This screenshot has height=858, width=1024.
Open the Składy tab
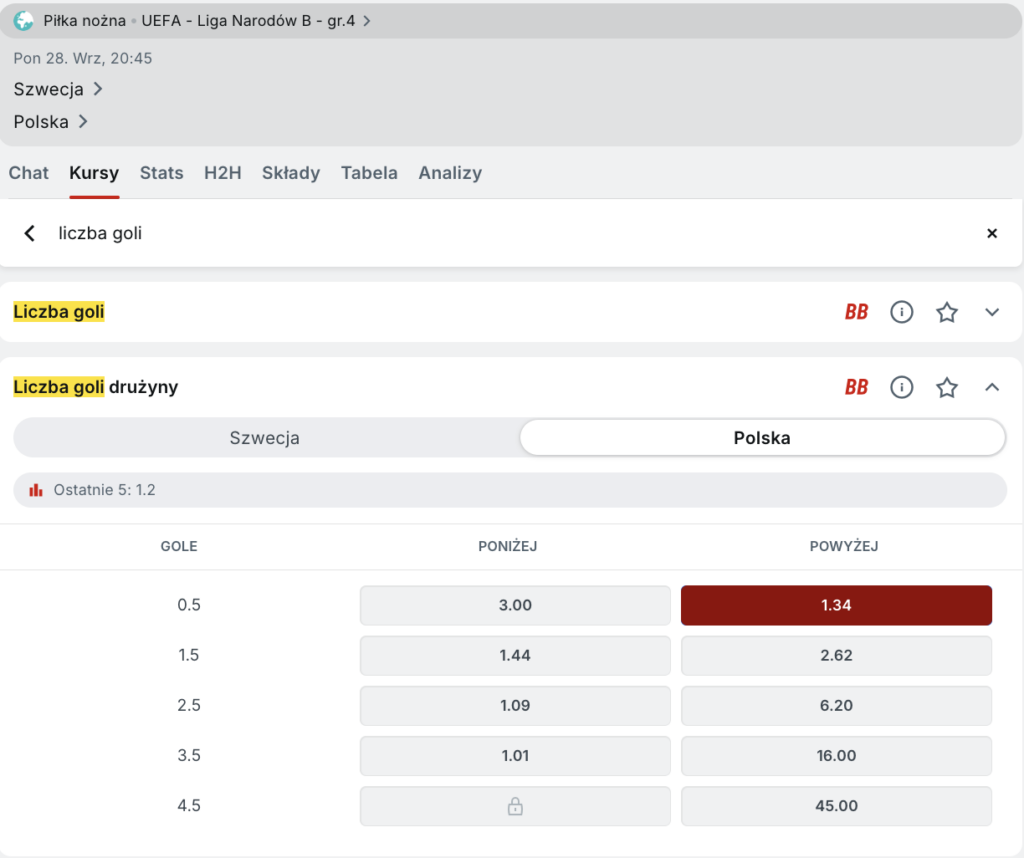pos(291,173)
